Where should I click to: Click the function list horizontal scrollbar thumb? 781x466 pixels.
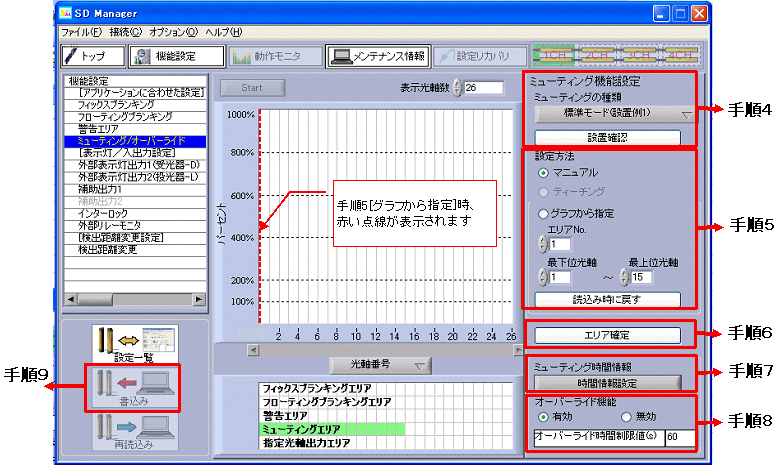96,299
